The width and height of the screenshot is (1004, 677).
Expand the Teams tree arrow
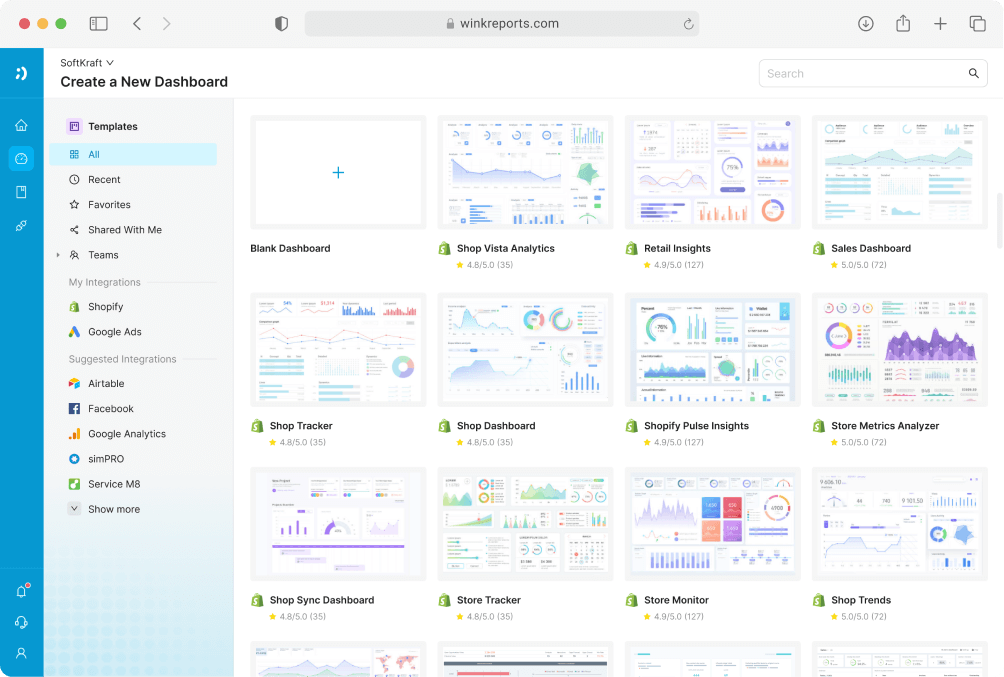tap(58, 255)
